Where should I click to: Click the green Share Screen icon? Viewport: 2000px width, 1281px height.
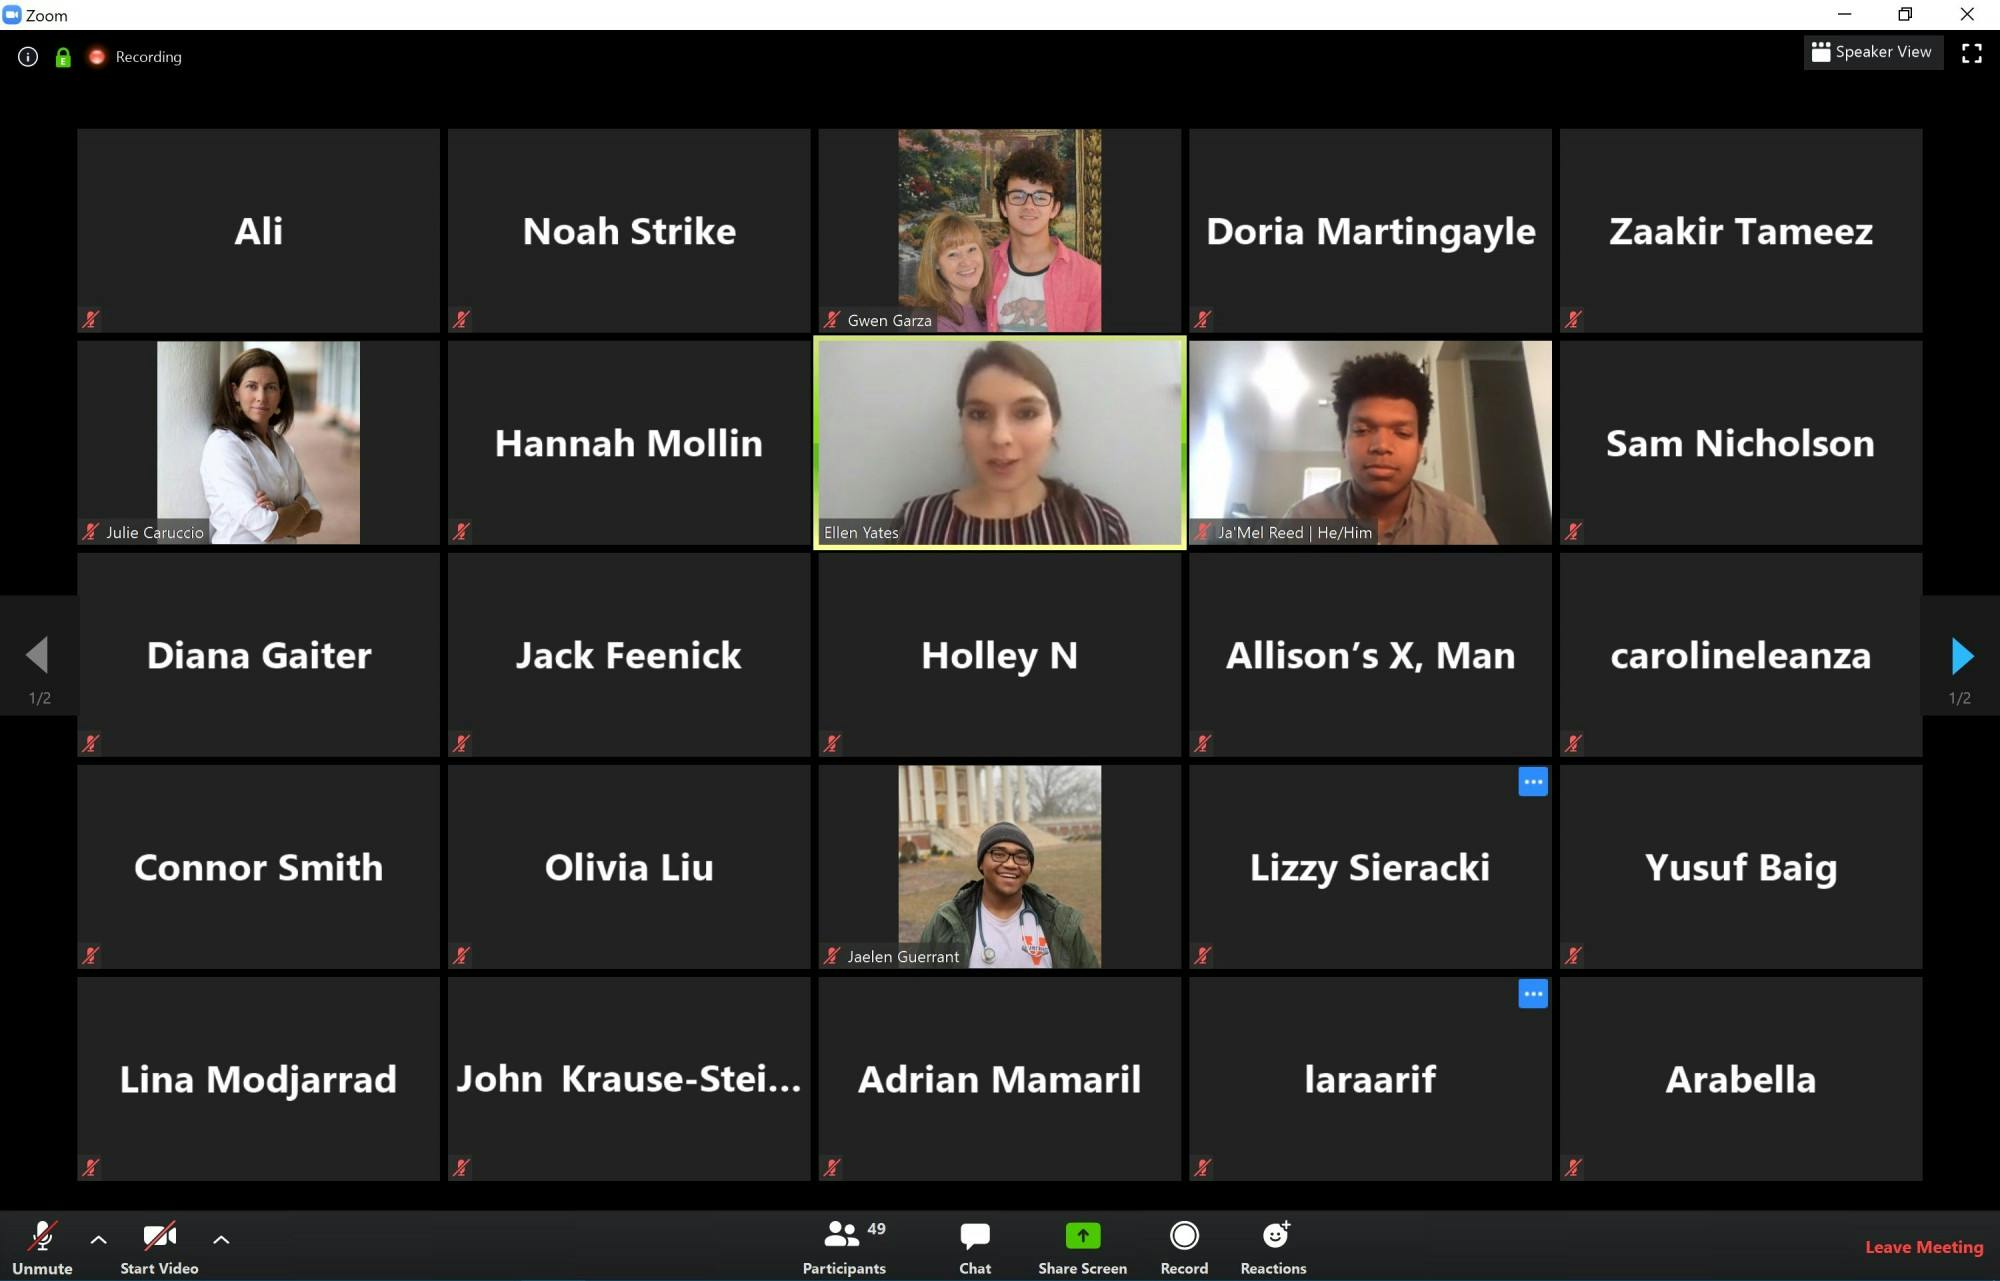[1082, 1236]
